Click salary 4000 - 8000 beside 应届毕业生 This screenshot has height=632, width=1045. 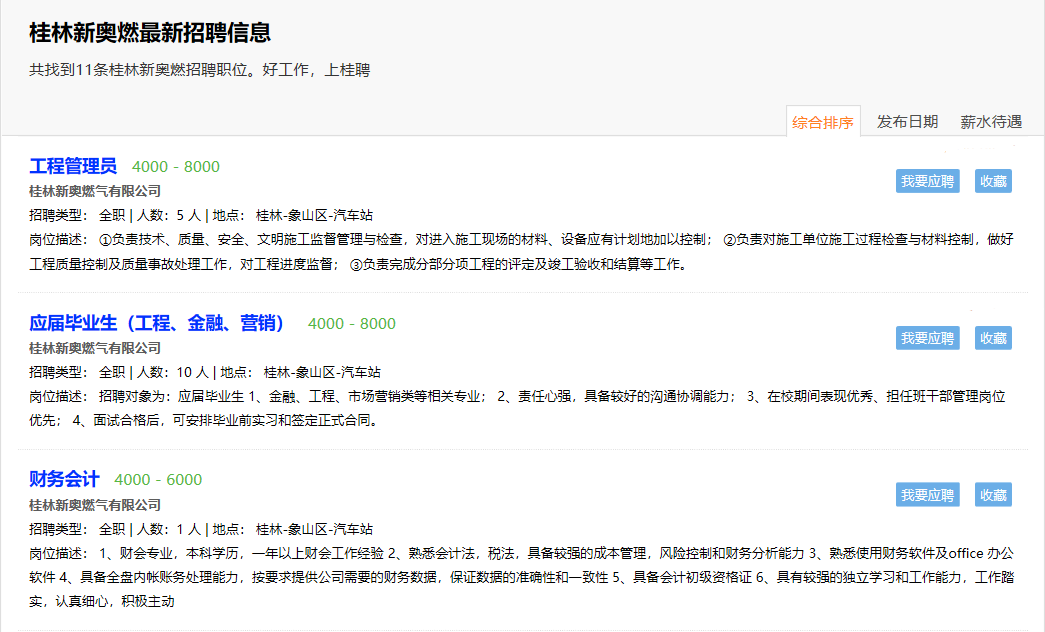click(x=352, y=323)
